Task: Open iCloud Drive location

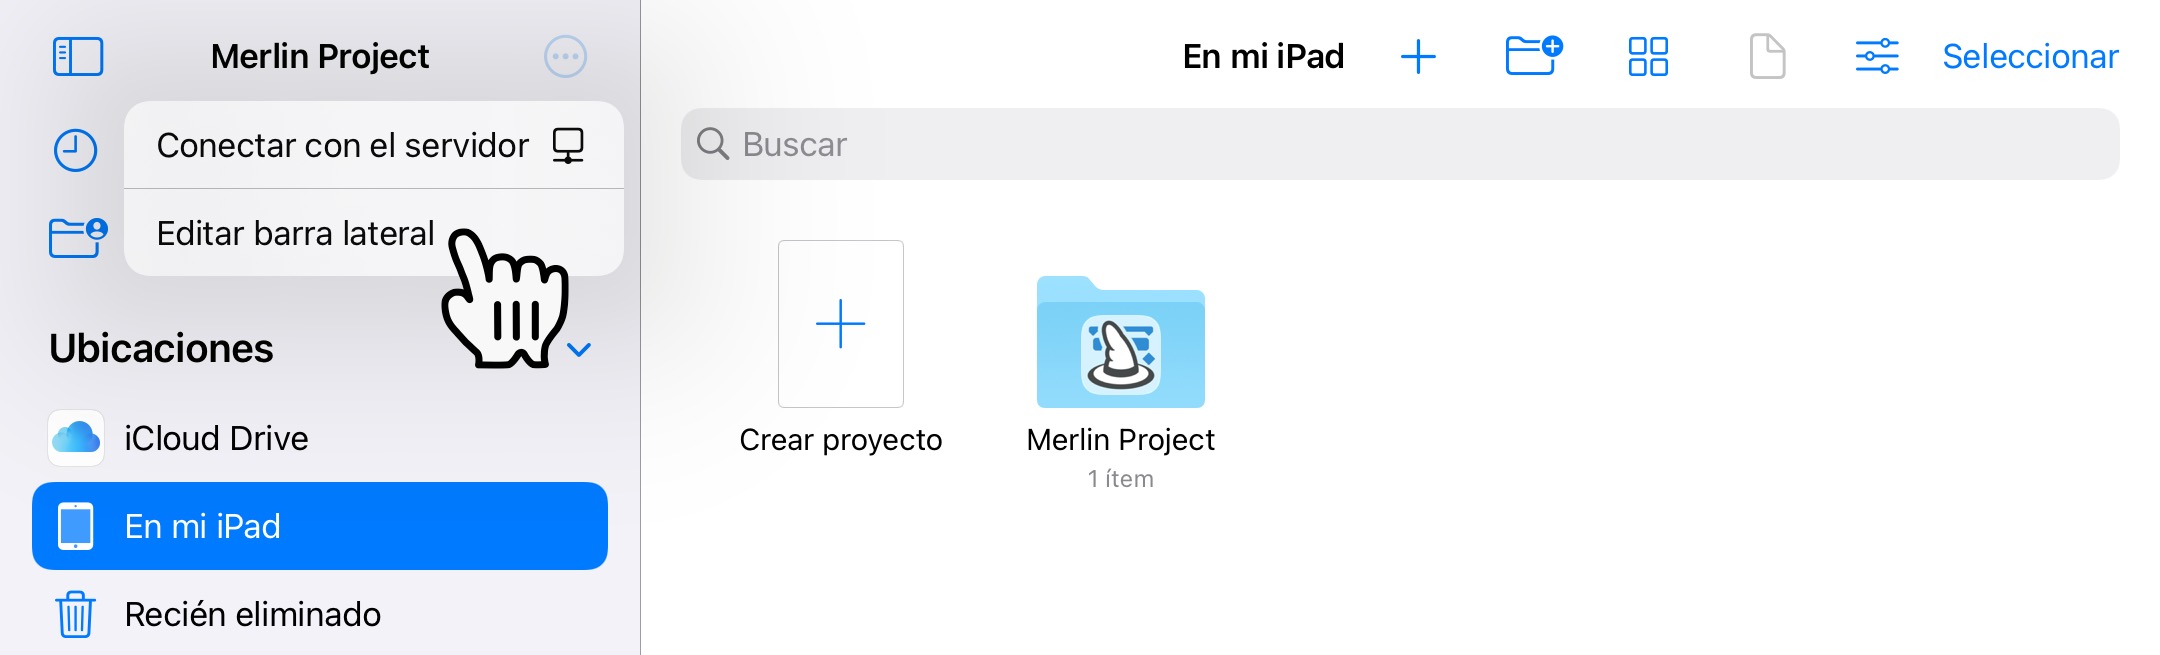Action: pyautogui.click(x=320, y=438)
